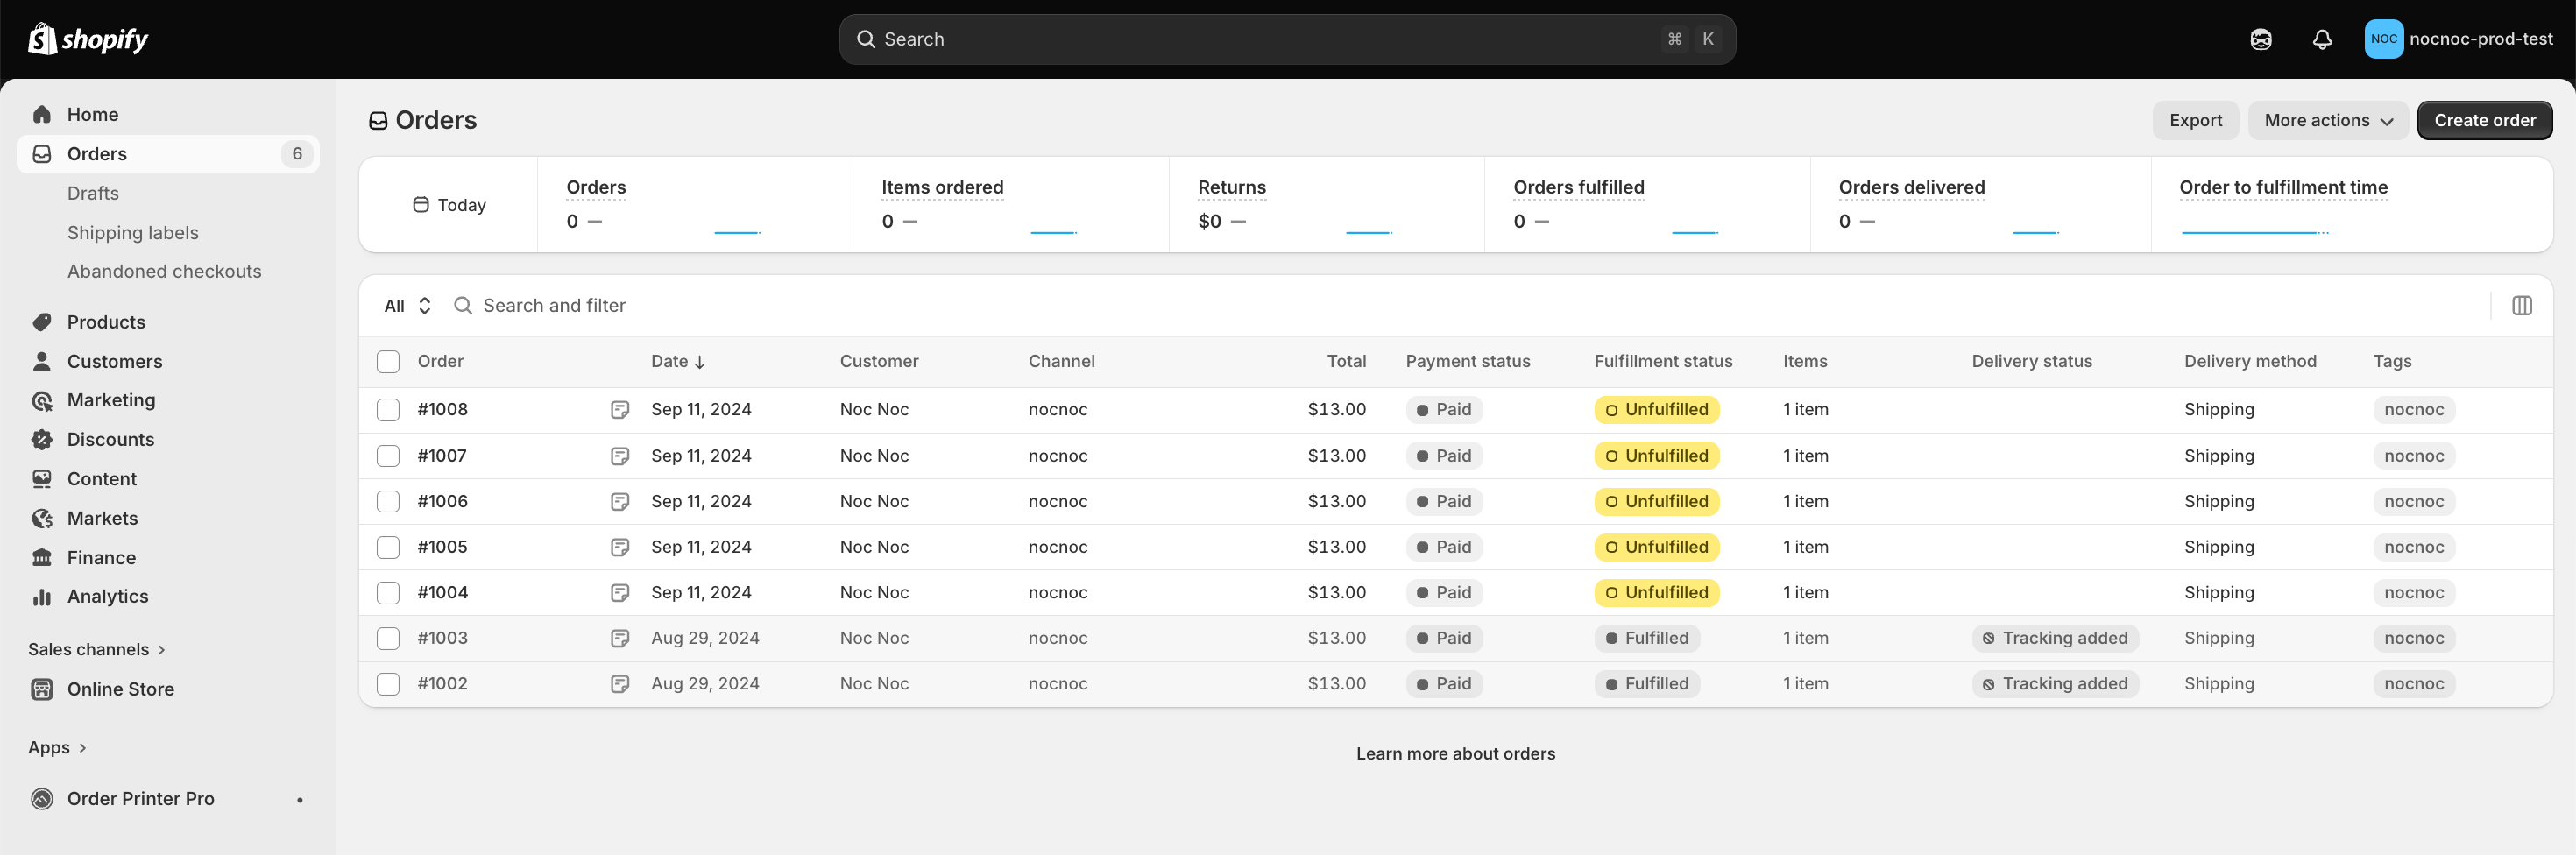Viewport: 2576px width, 855px height.
Task: Click the Analytics bar chart icon
Action: click(42, 596)
